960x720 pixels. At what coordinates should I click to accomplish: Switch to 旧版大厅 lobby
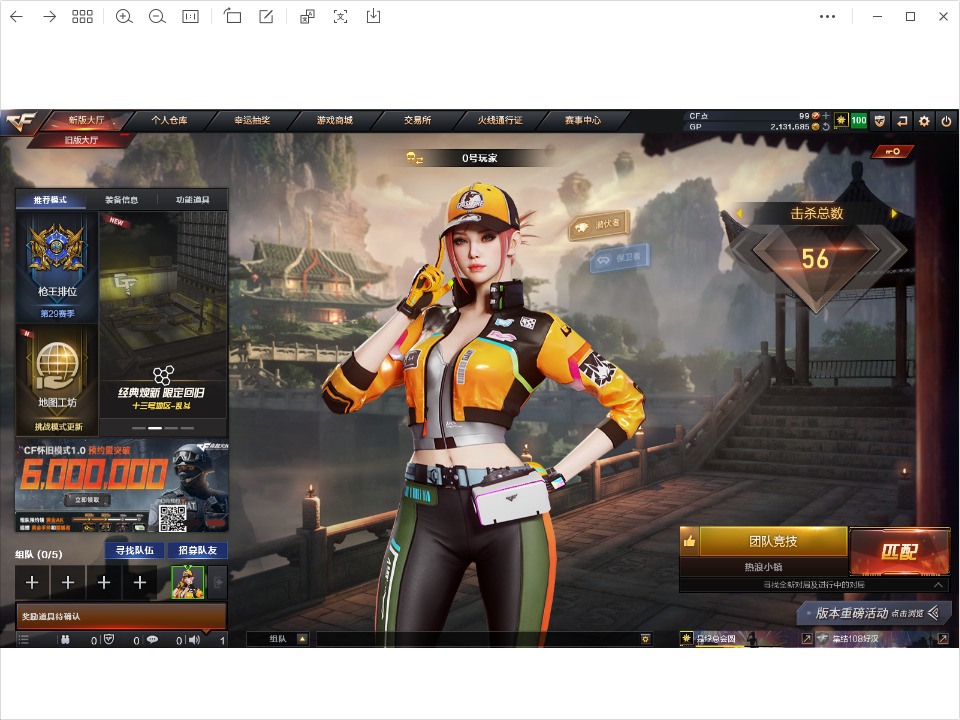[81, 140]
